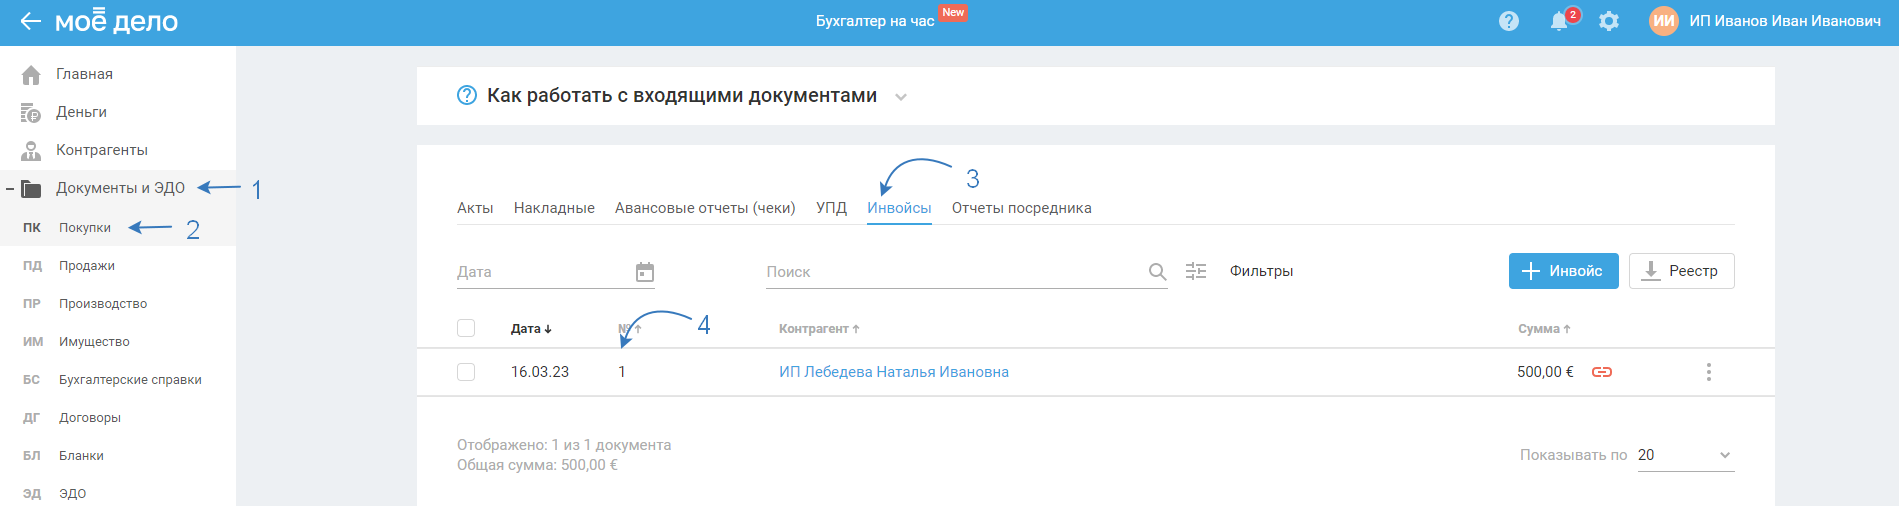Screen dimensions: 1899x506
Task: Switch to the Накладные tab
Action: pyautogui.click(x=554, y=208)
